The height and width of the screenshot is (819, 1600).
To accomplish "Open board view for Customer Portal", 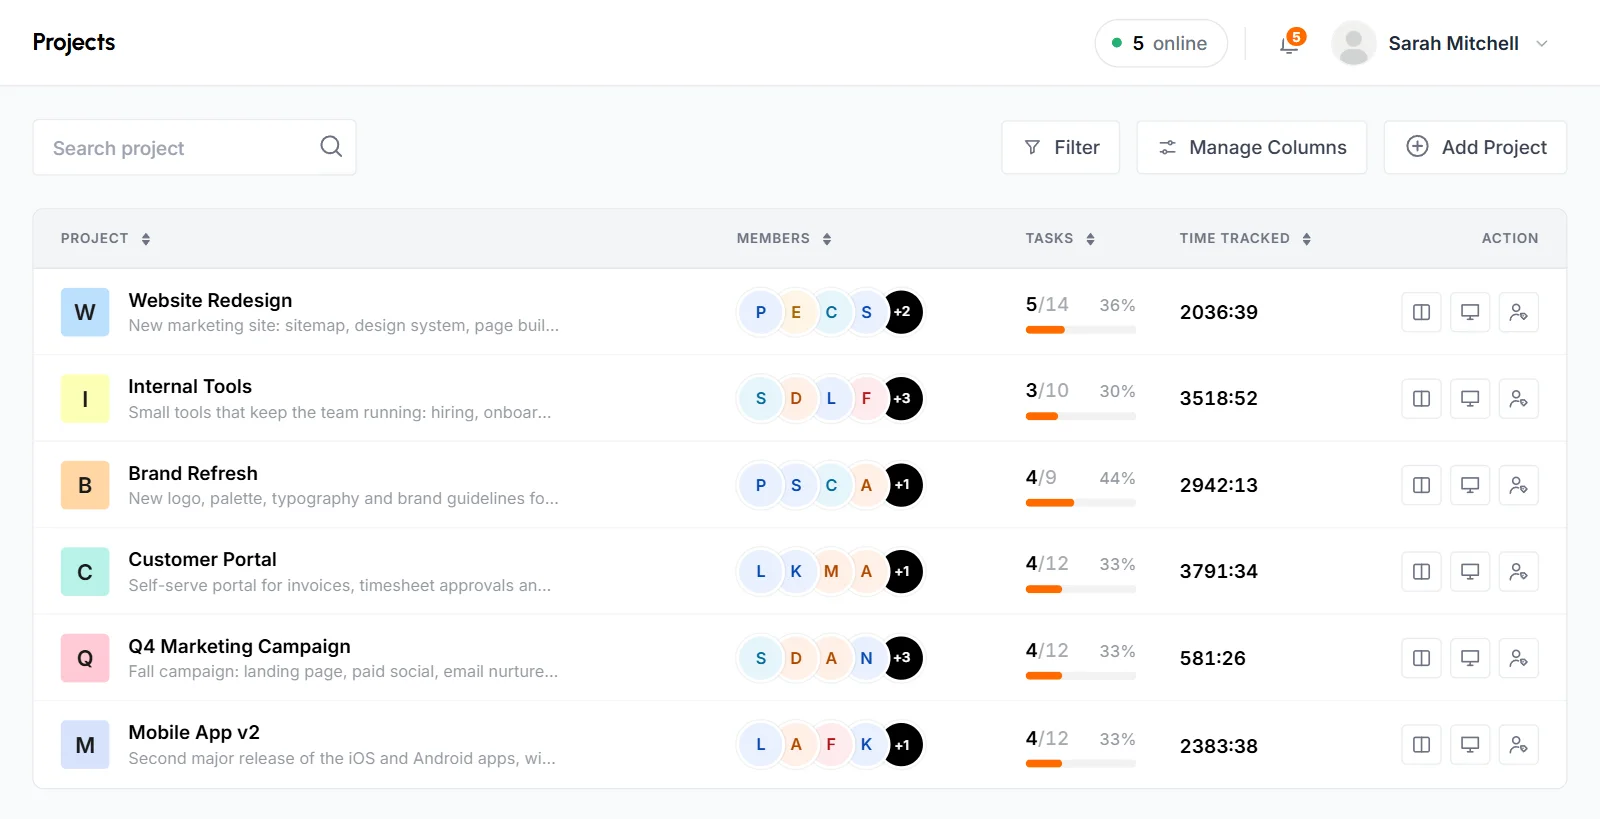I will 1421,571.
